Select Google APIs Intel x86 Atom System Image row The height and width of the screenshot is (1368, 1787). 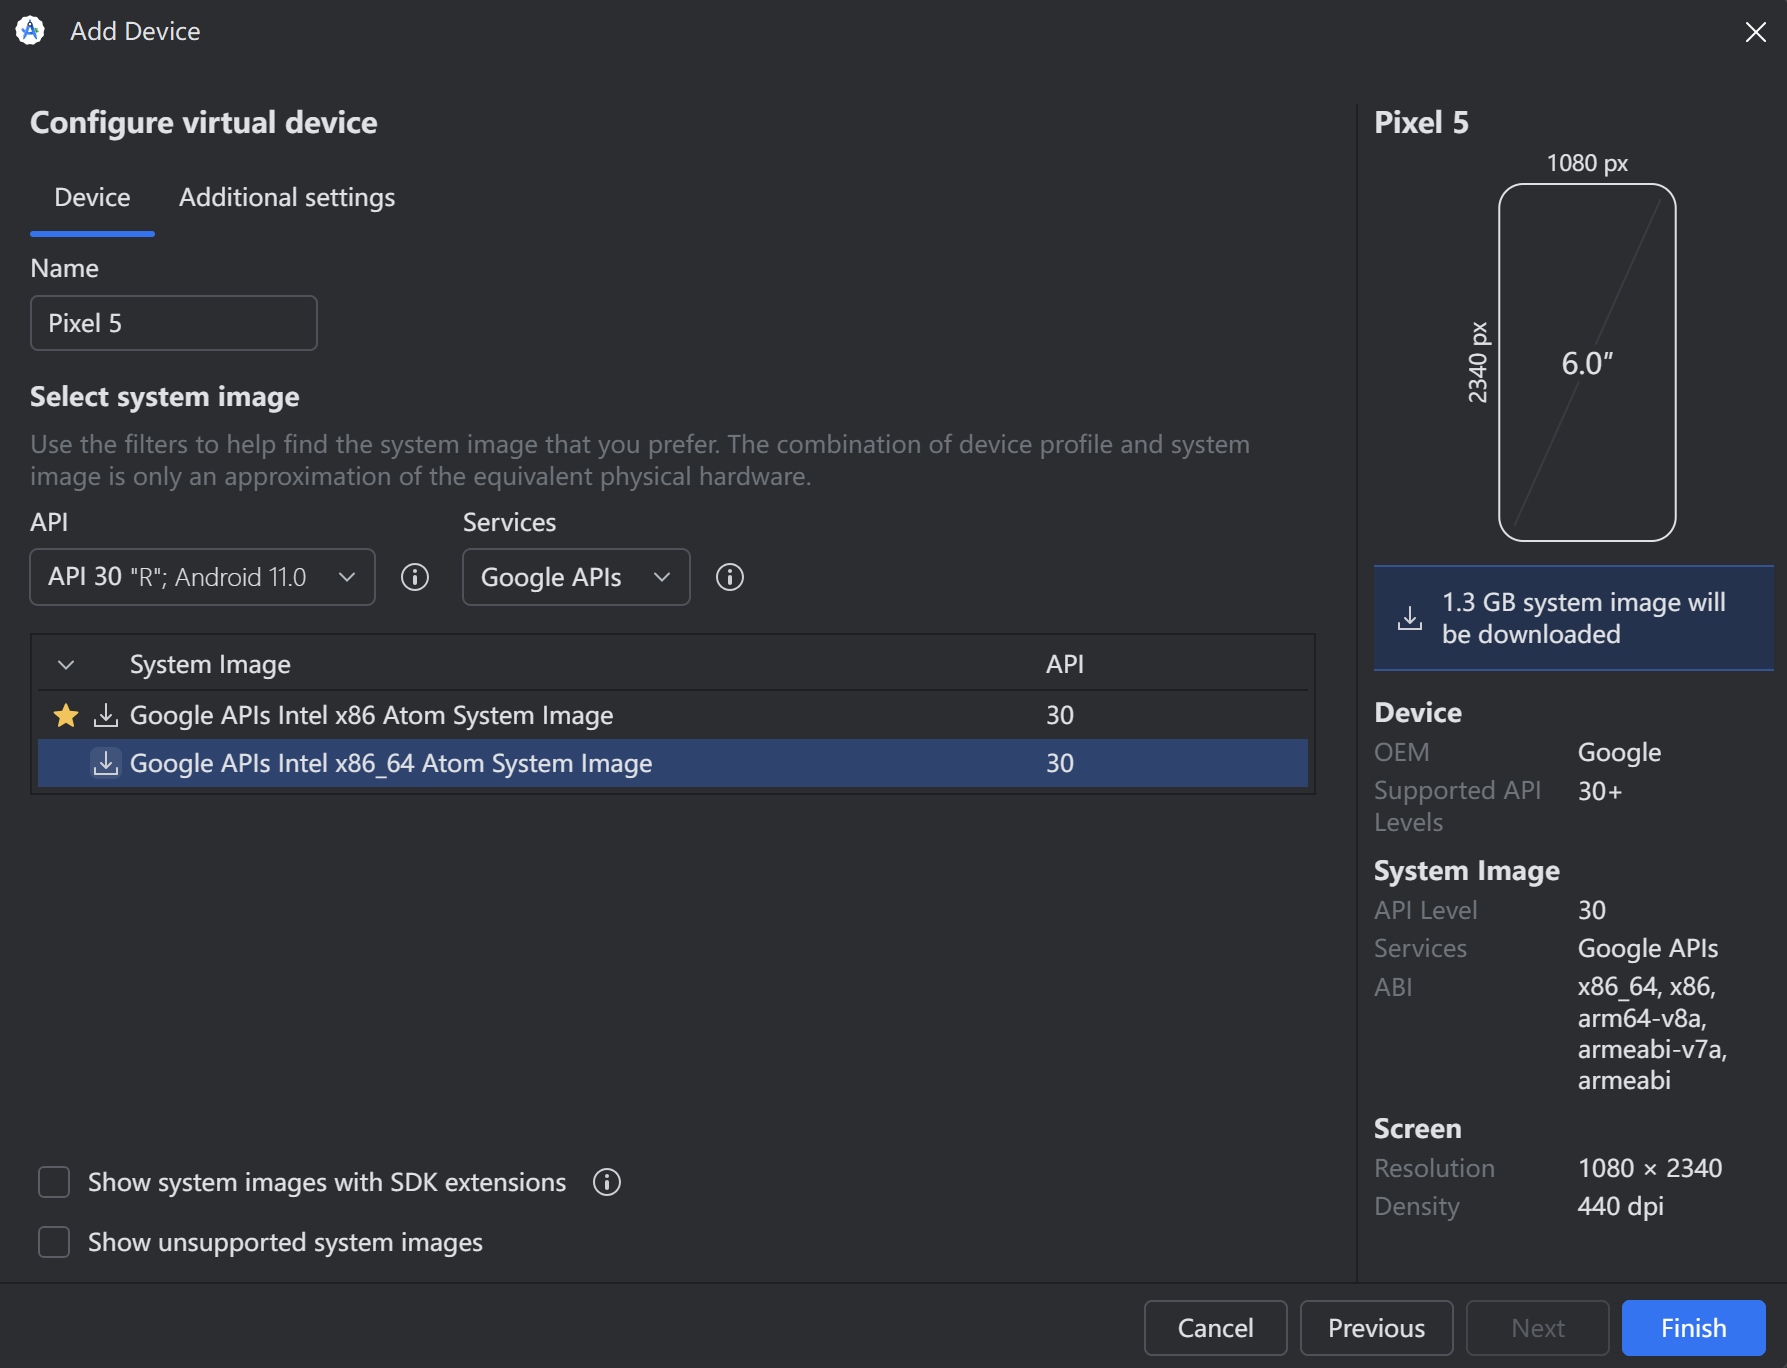click(x=672, y=715)
